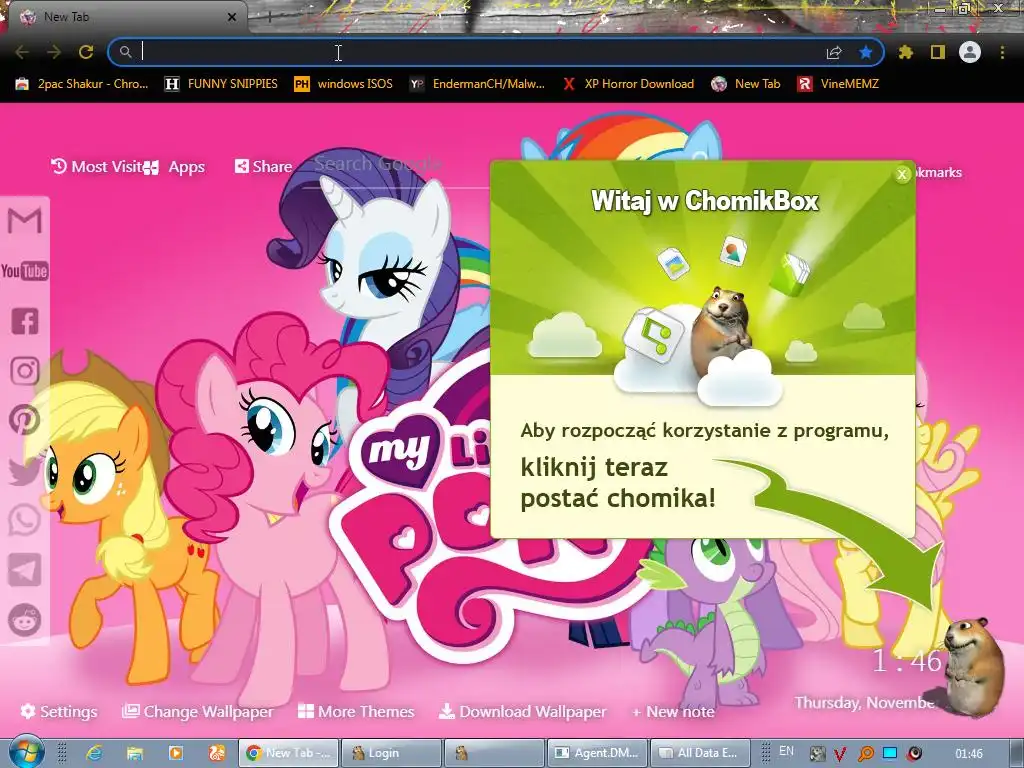Toggle Chrome side panel

tap(938, 52)
